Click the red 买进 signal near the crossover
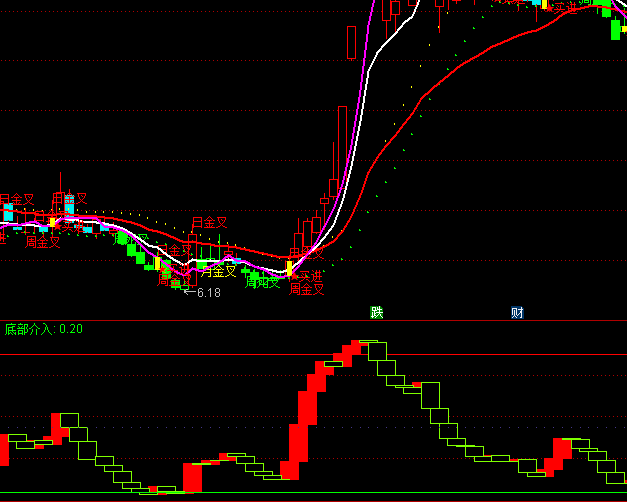627x502 pixels. (310, 276)
